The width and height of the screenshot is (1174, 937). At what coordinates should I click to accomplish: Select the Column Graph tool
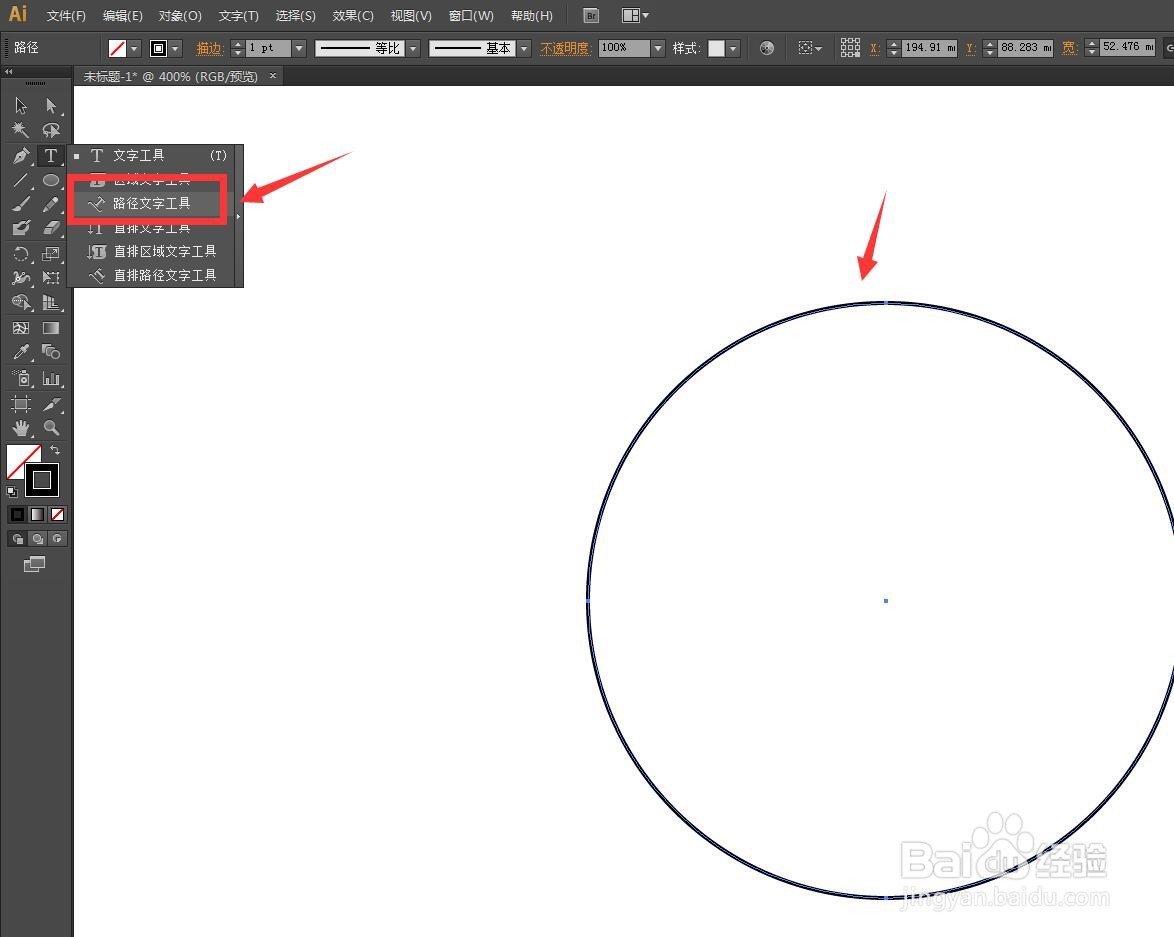(50, 378)
